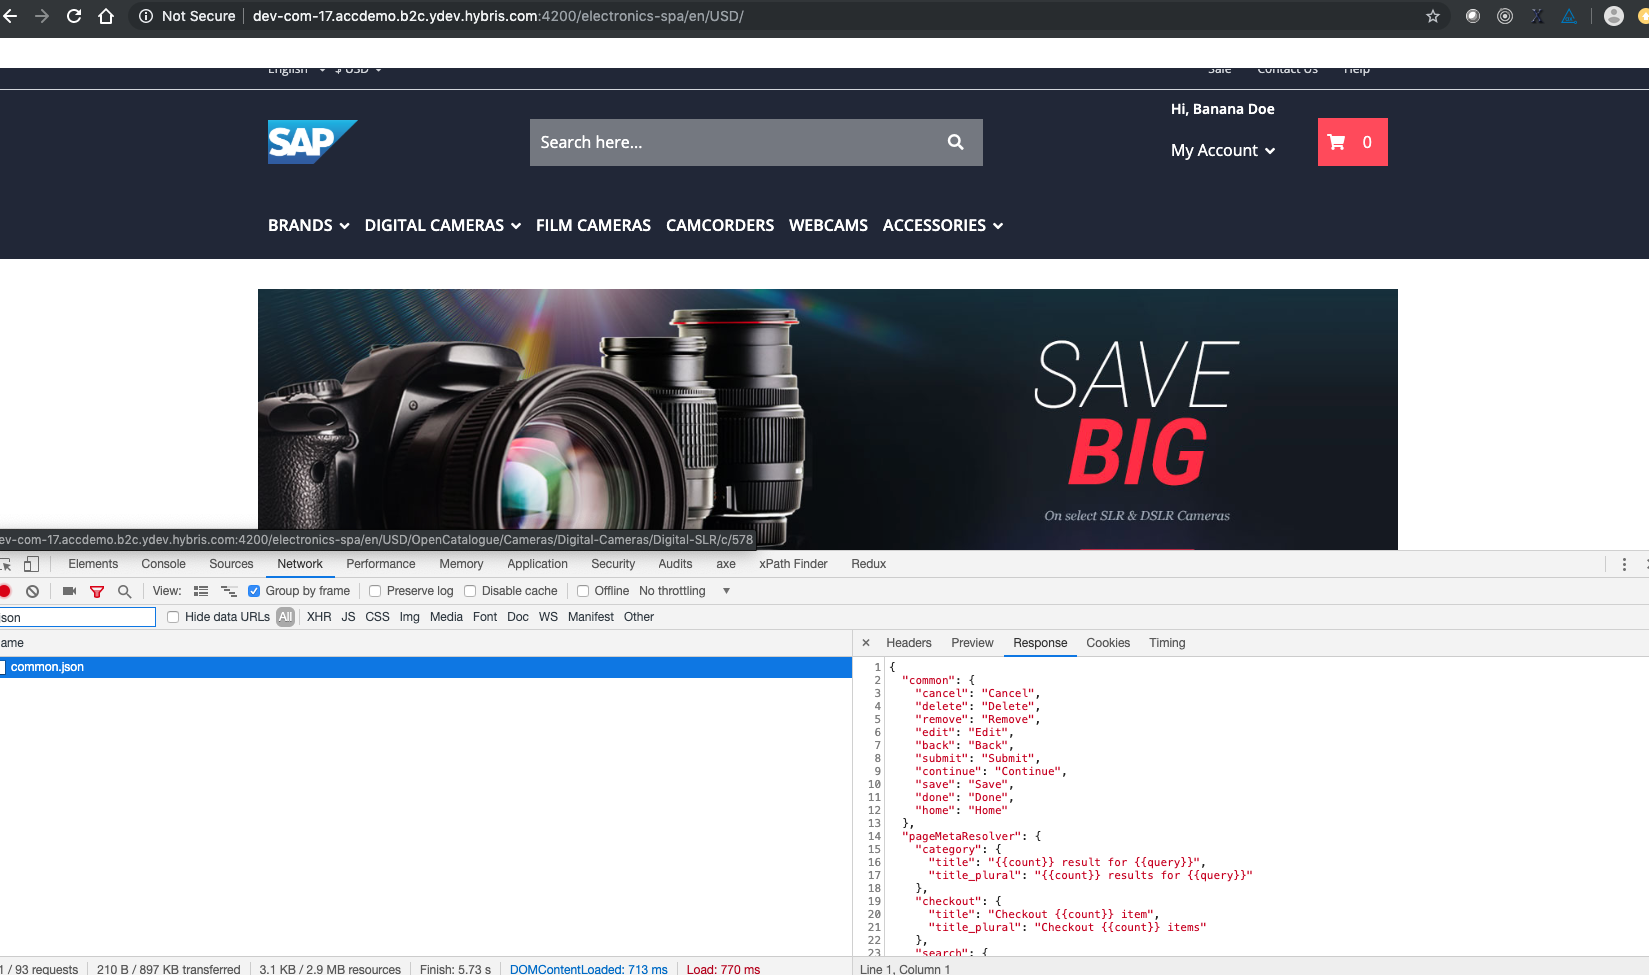Viewport: 1649px width, 975px height.
Task: Switch to the Headers tab
Action: tap(908, 642)
